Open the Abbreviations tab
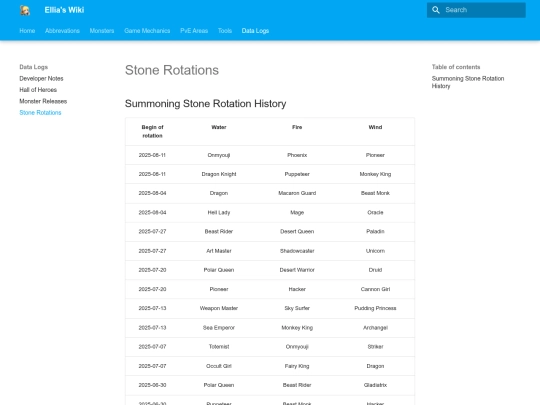Viewport: 540px width, 405px height. (x=62, y=31)
